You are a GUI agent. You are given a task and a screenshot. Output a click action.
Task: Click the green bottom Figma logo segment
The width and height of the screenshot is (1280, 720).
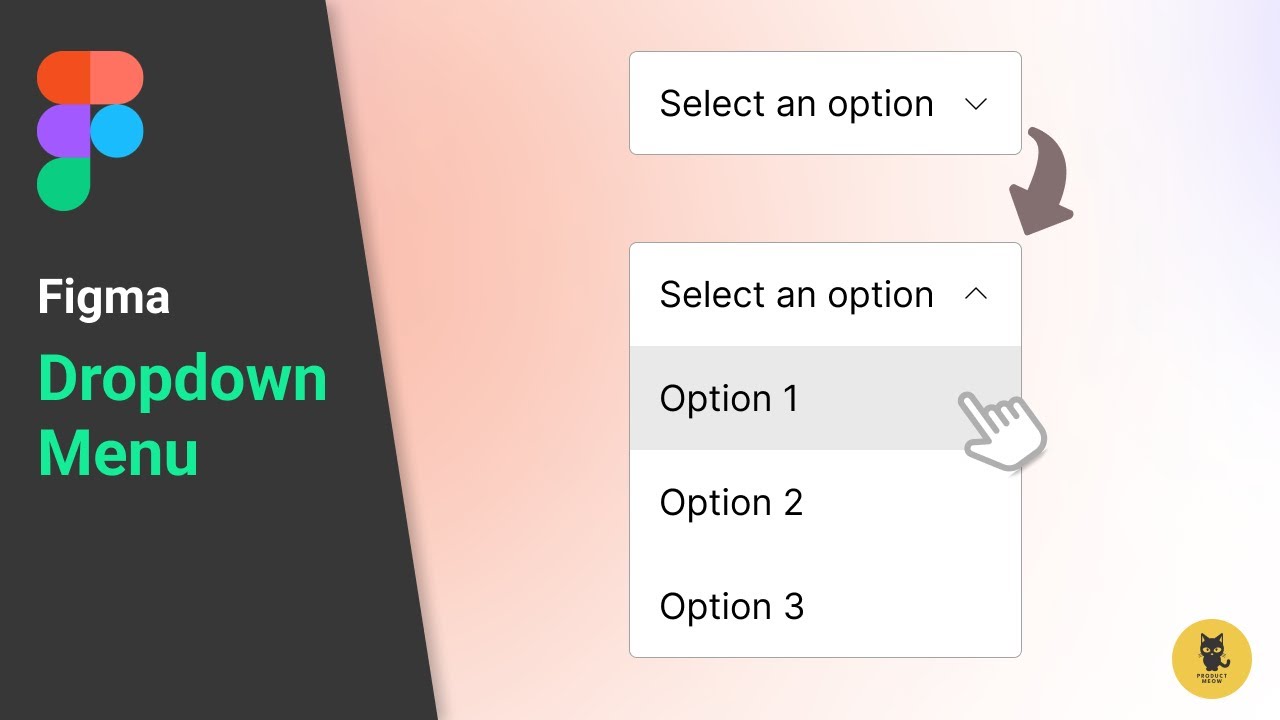click(63, 184)
